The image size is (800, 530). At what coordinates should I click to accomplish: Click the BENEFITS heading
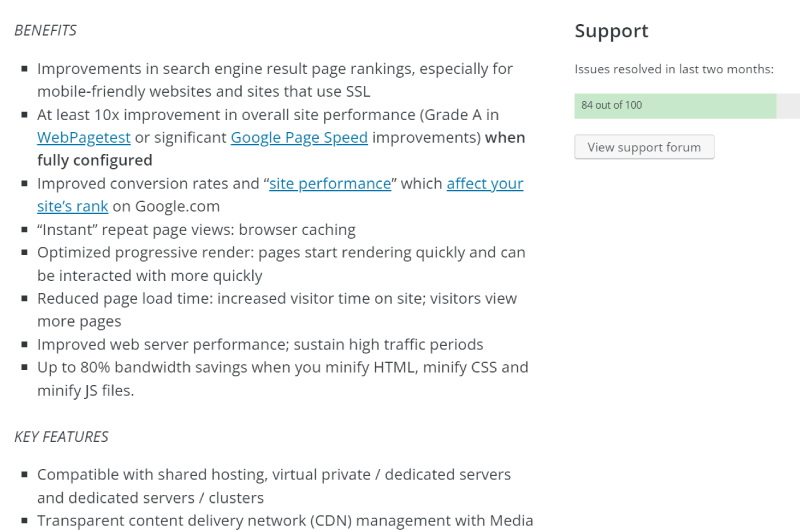tap(45, 31)
